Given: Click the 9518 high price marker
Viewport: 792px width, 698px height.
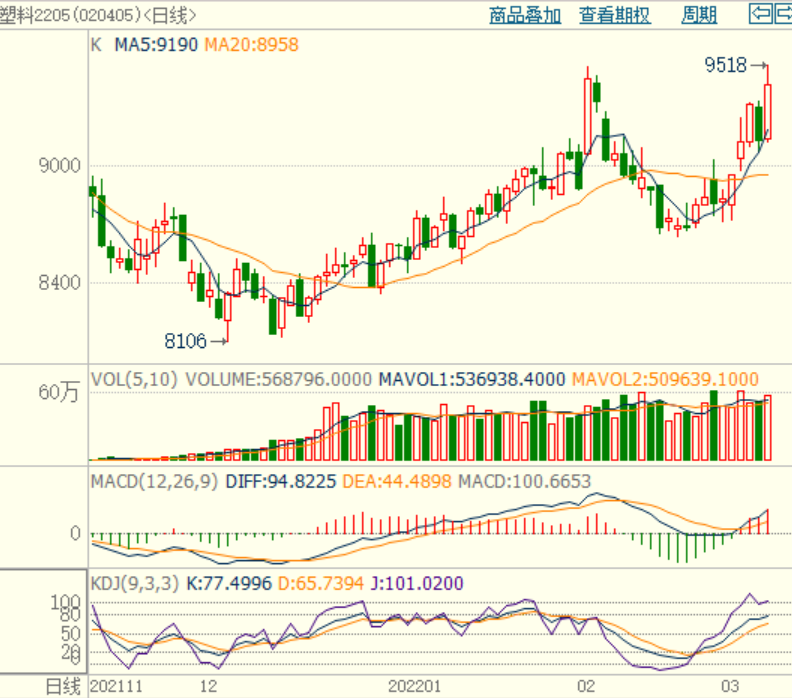Looking at the screenshot, I should tap(725, 65).
